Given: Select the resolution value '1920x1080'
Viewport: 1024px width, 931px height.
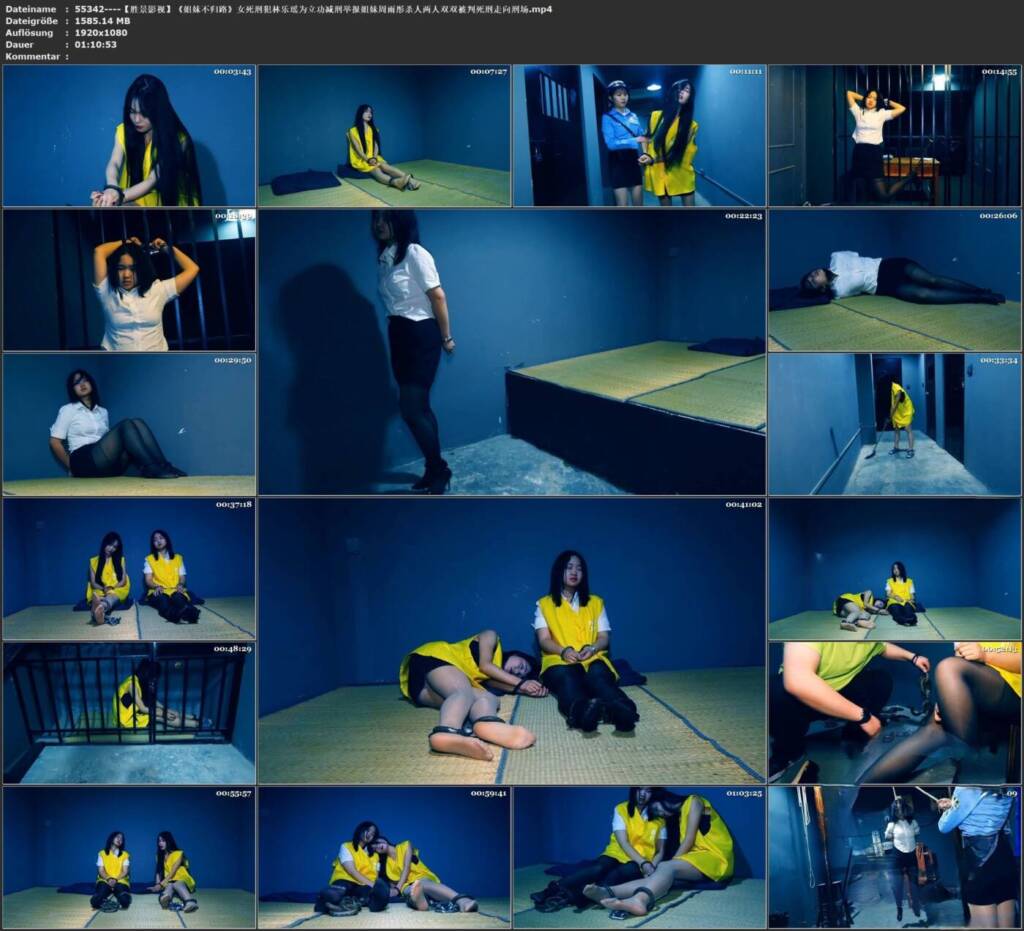Looking at the screenshot, I should [x=101, y=33].
